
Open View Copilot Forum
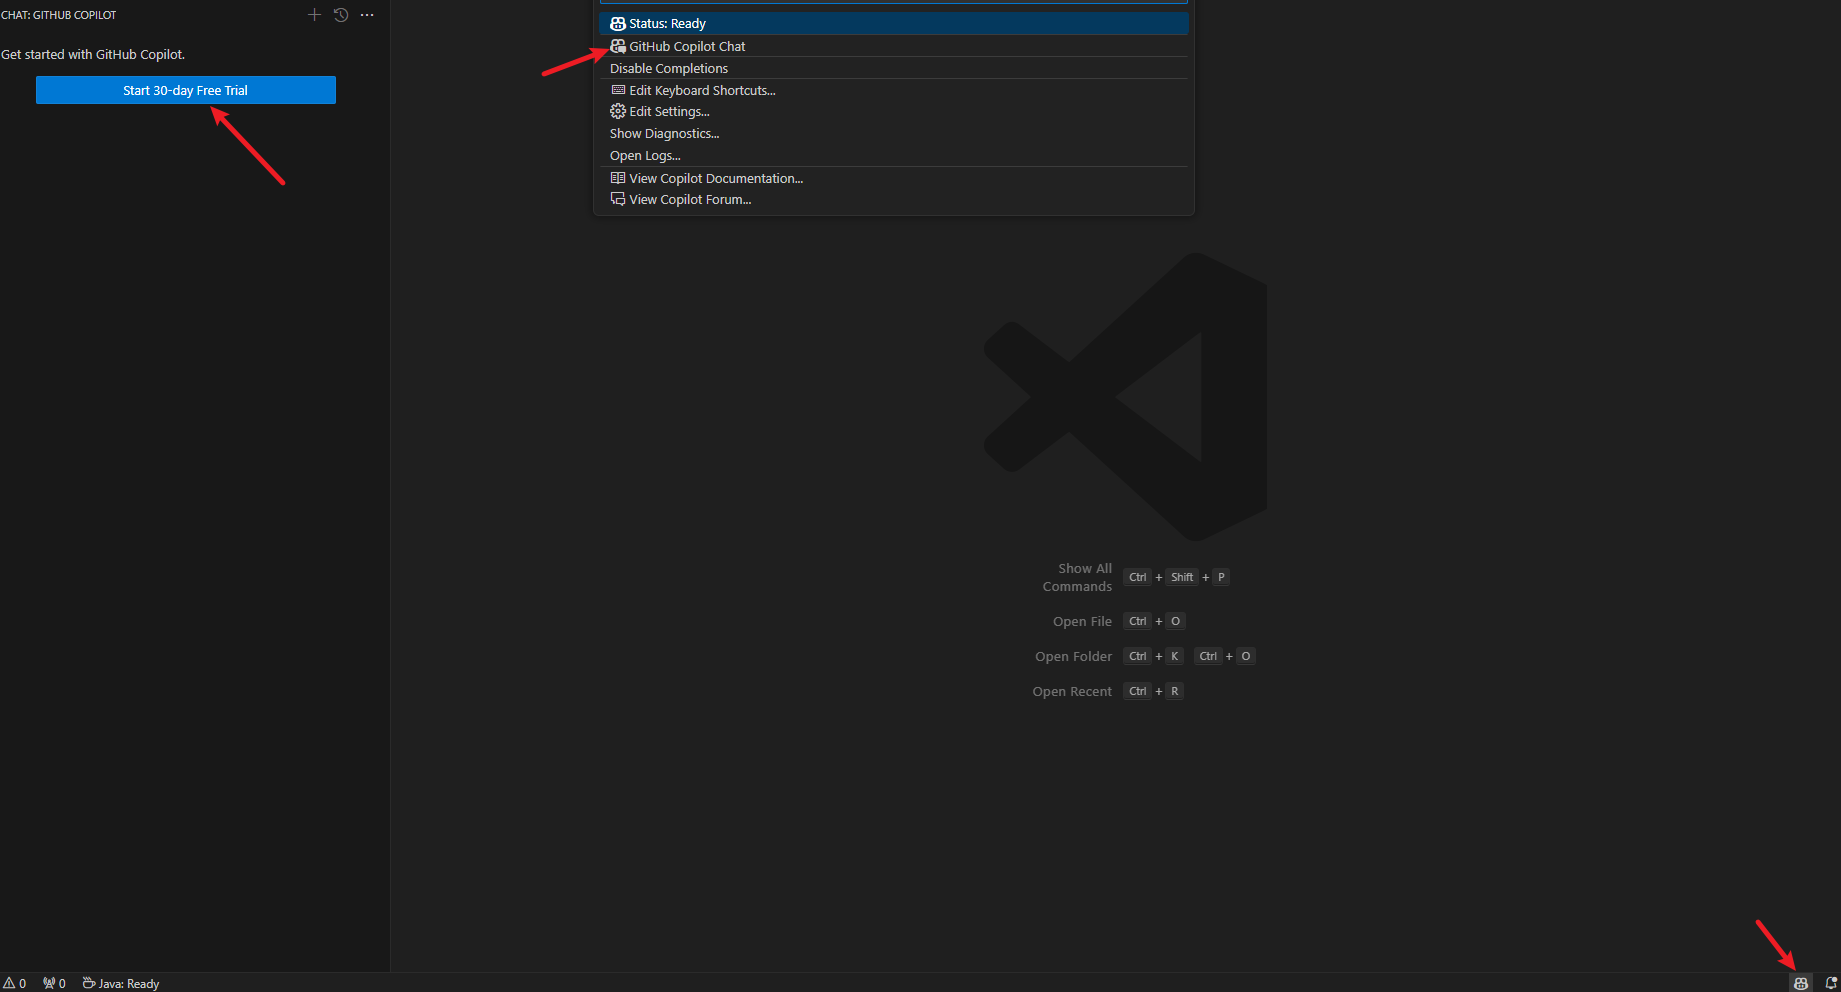coord(894,200)
